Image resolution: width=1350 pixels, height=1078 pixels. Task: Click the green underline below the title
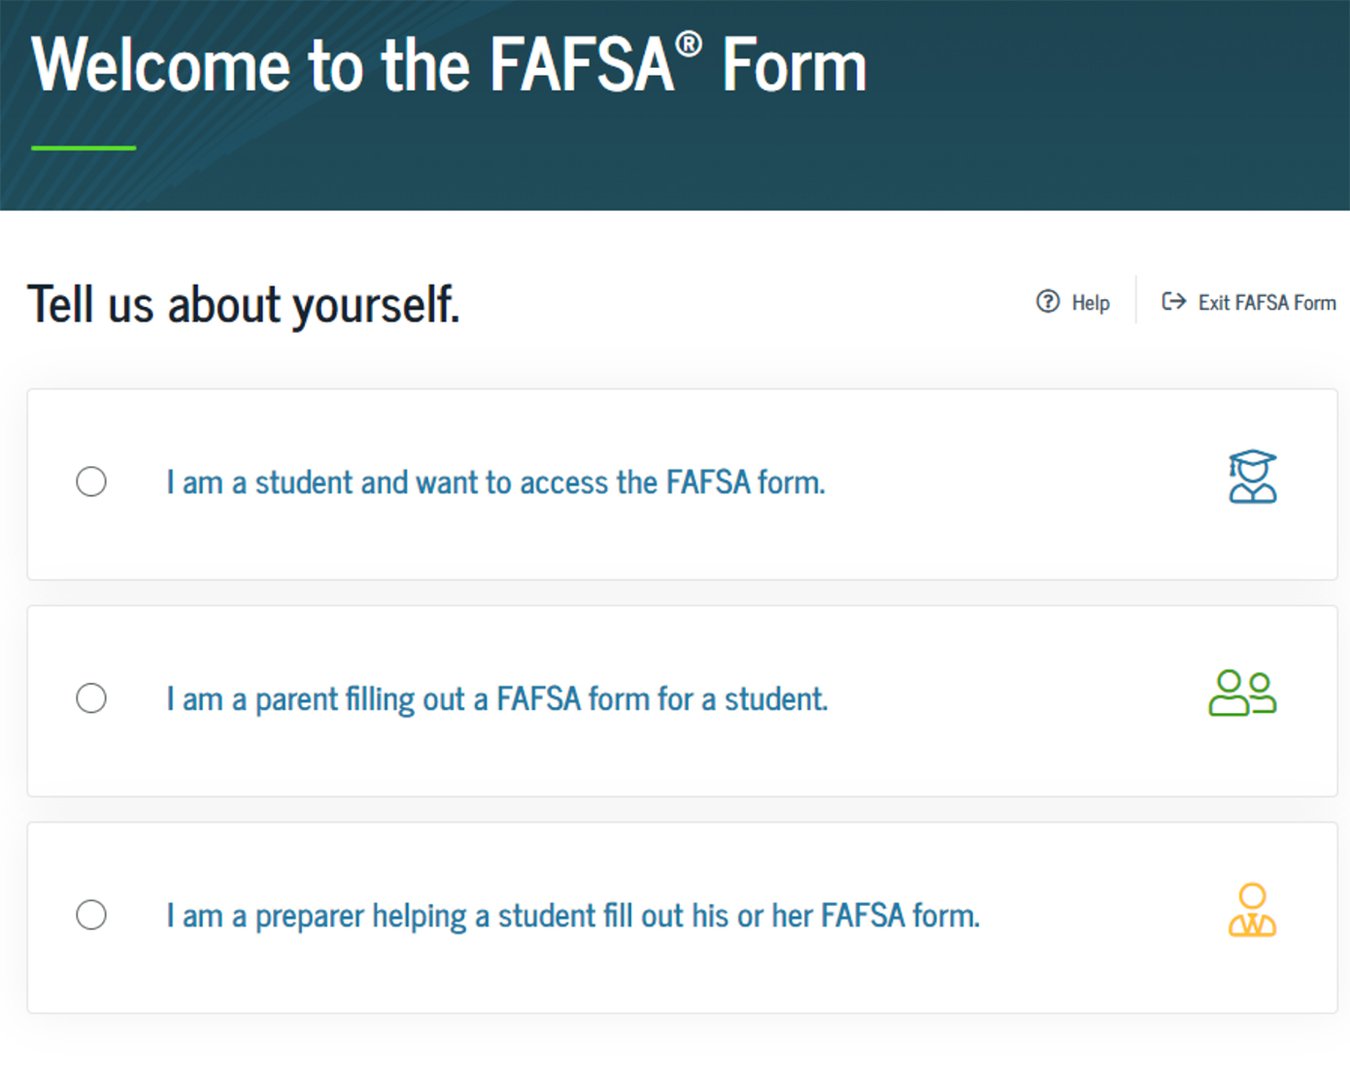point(83,148)
